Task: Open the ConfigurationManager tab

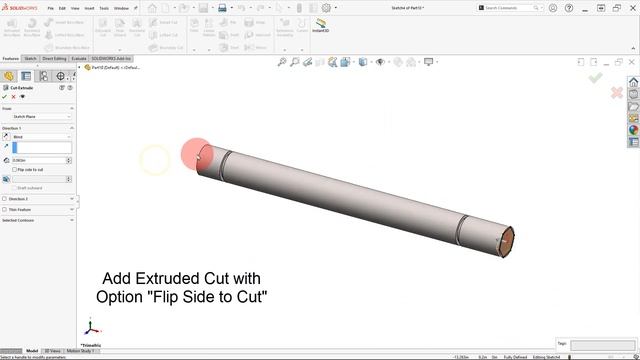Action: [x=43, y=76]
